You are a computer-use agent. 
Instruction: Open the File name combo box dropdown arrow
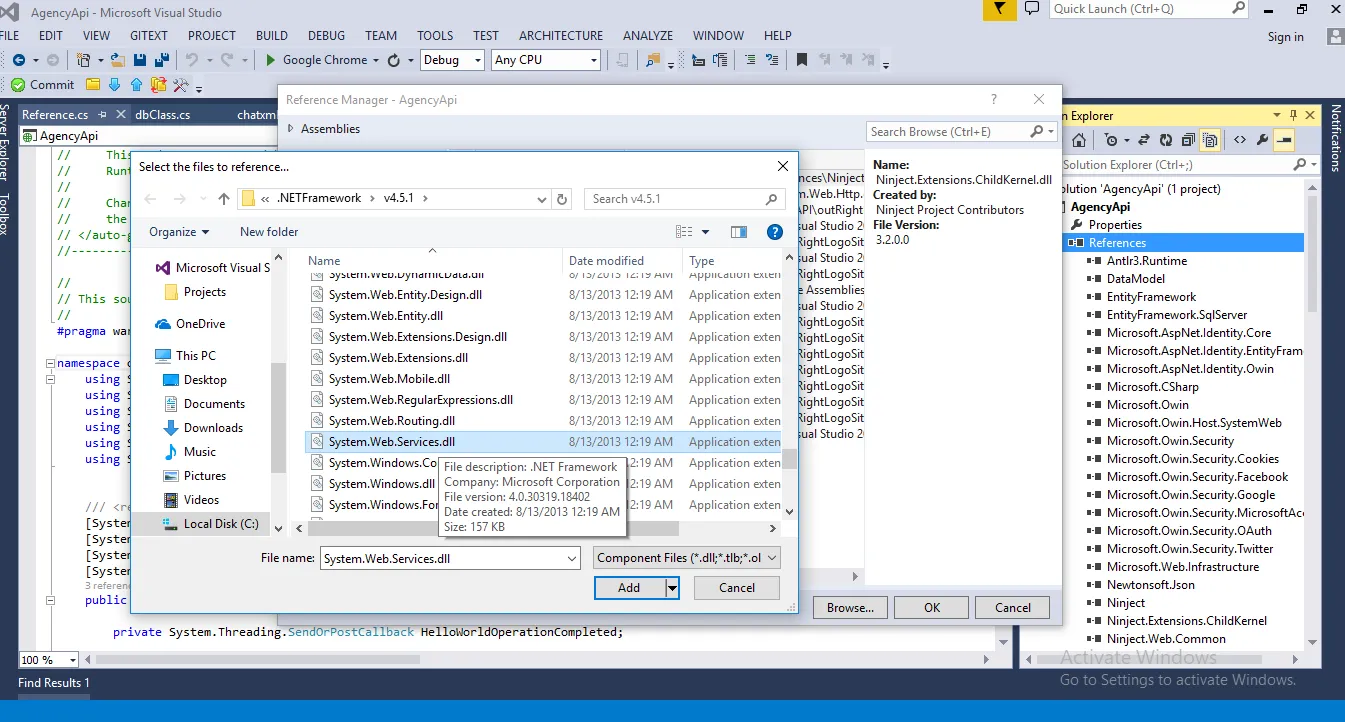click(x=571, y=558)
